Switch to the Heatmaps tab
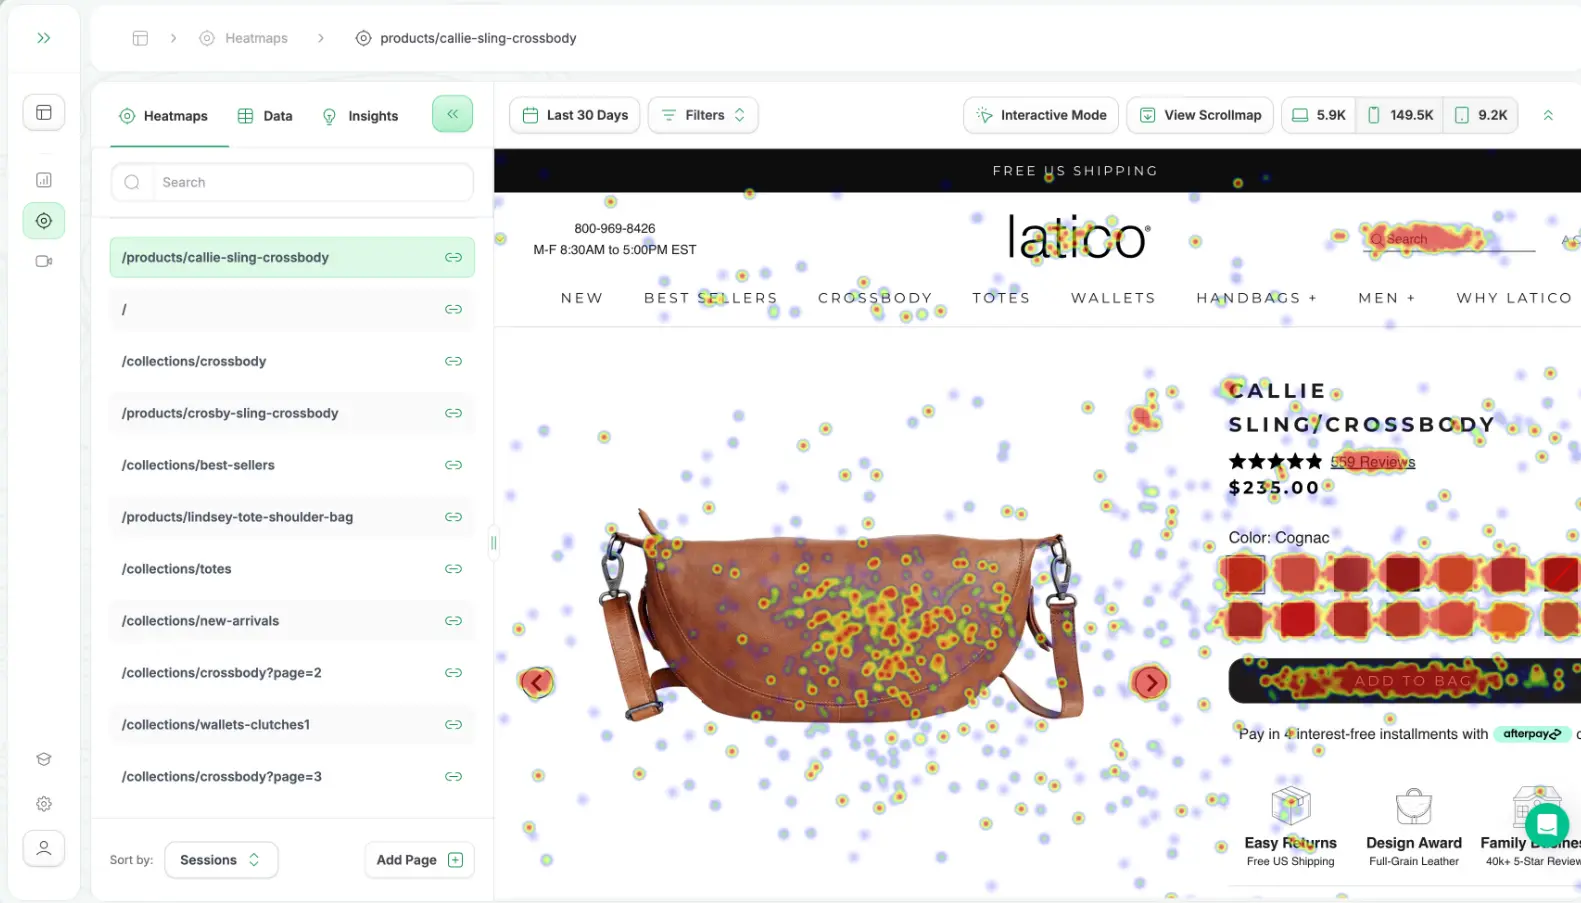Viewport: 1581px width, 903px height. tap(164, 116)
